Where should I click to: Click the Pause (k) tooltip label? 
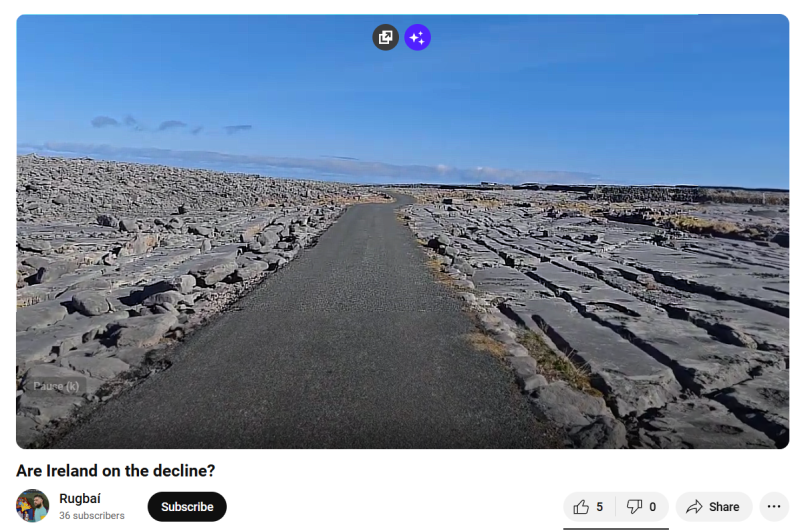tap(56, 386)
